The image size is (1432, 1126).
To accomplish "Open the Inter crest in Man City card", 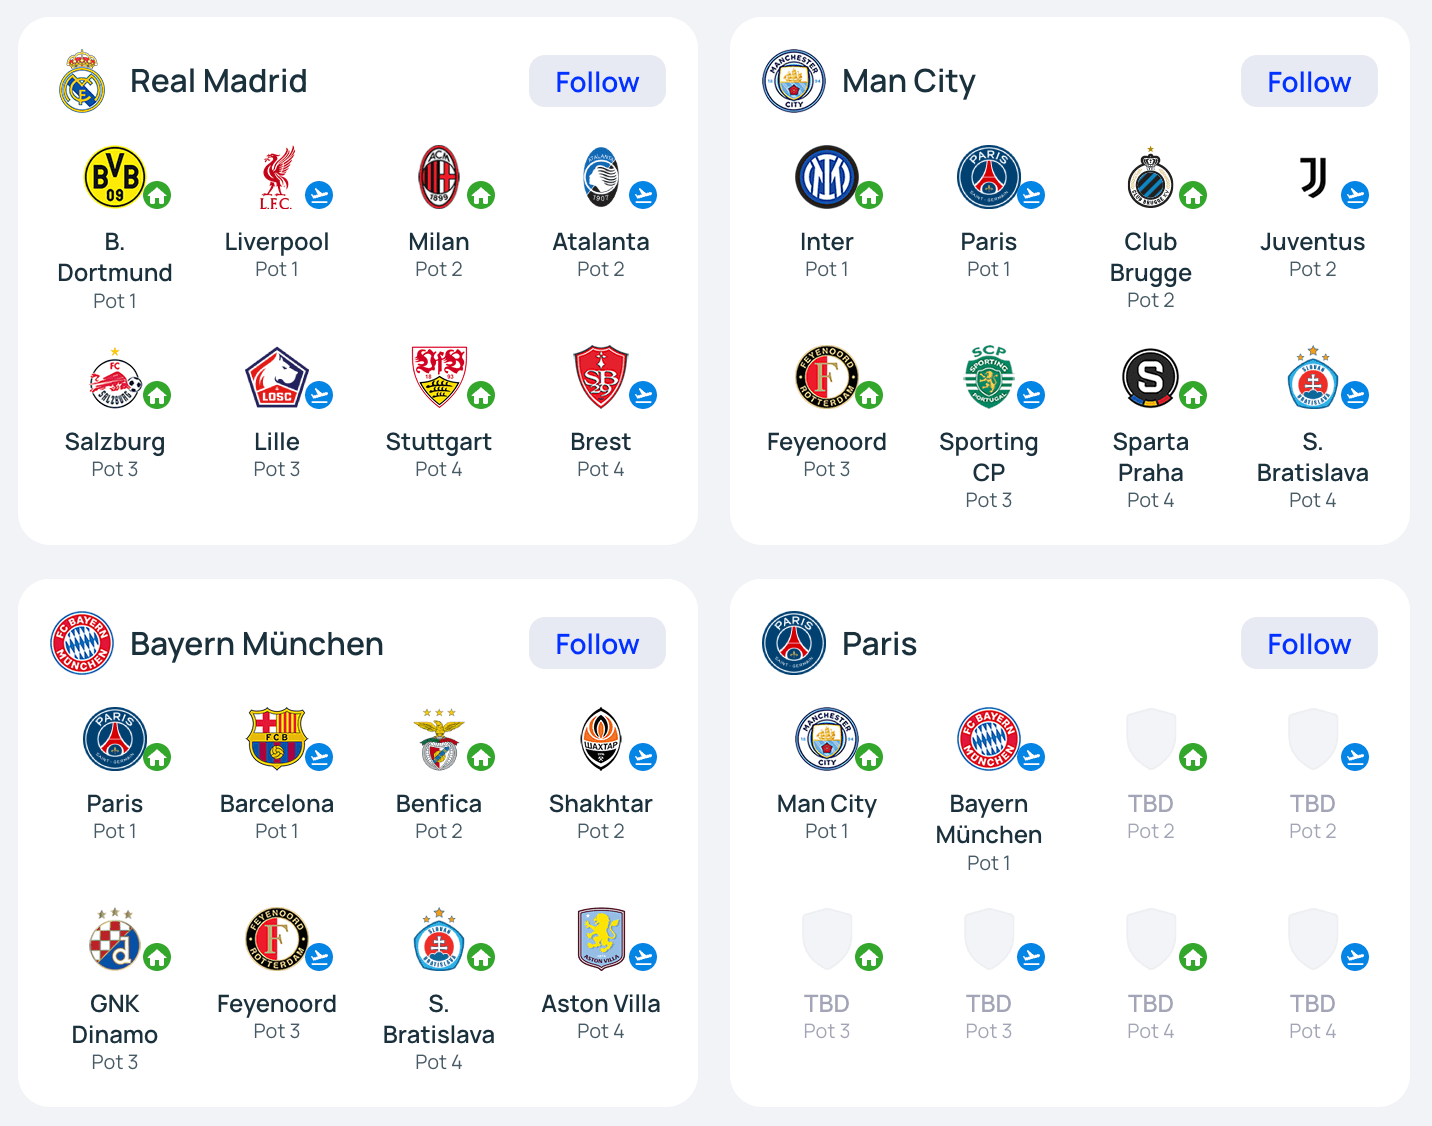I will point(826,178).
